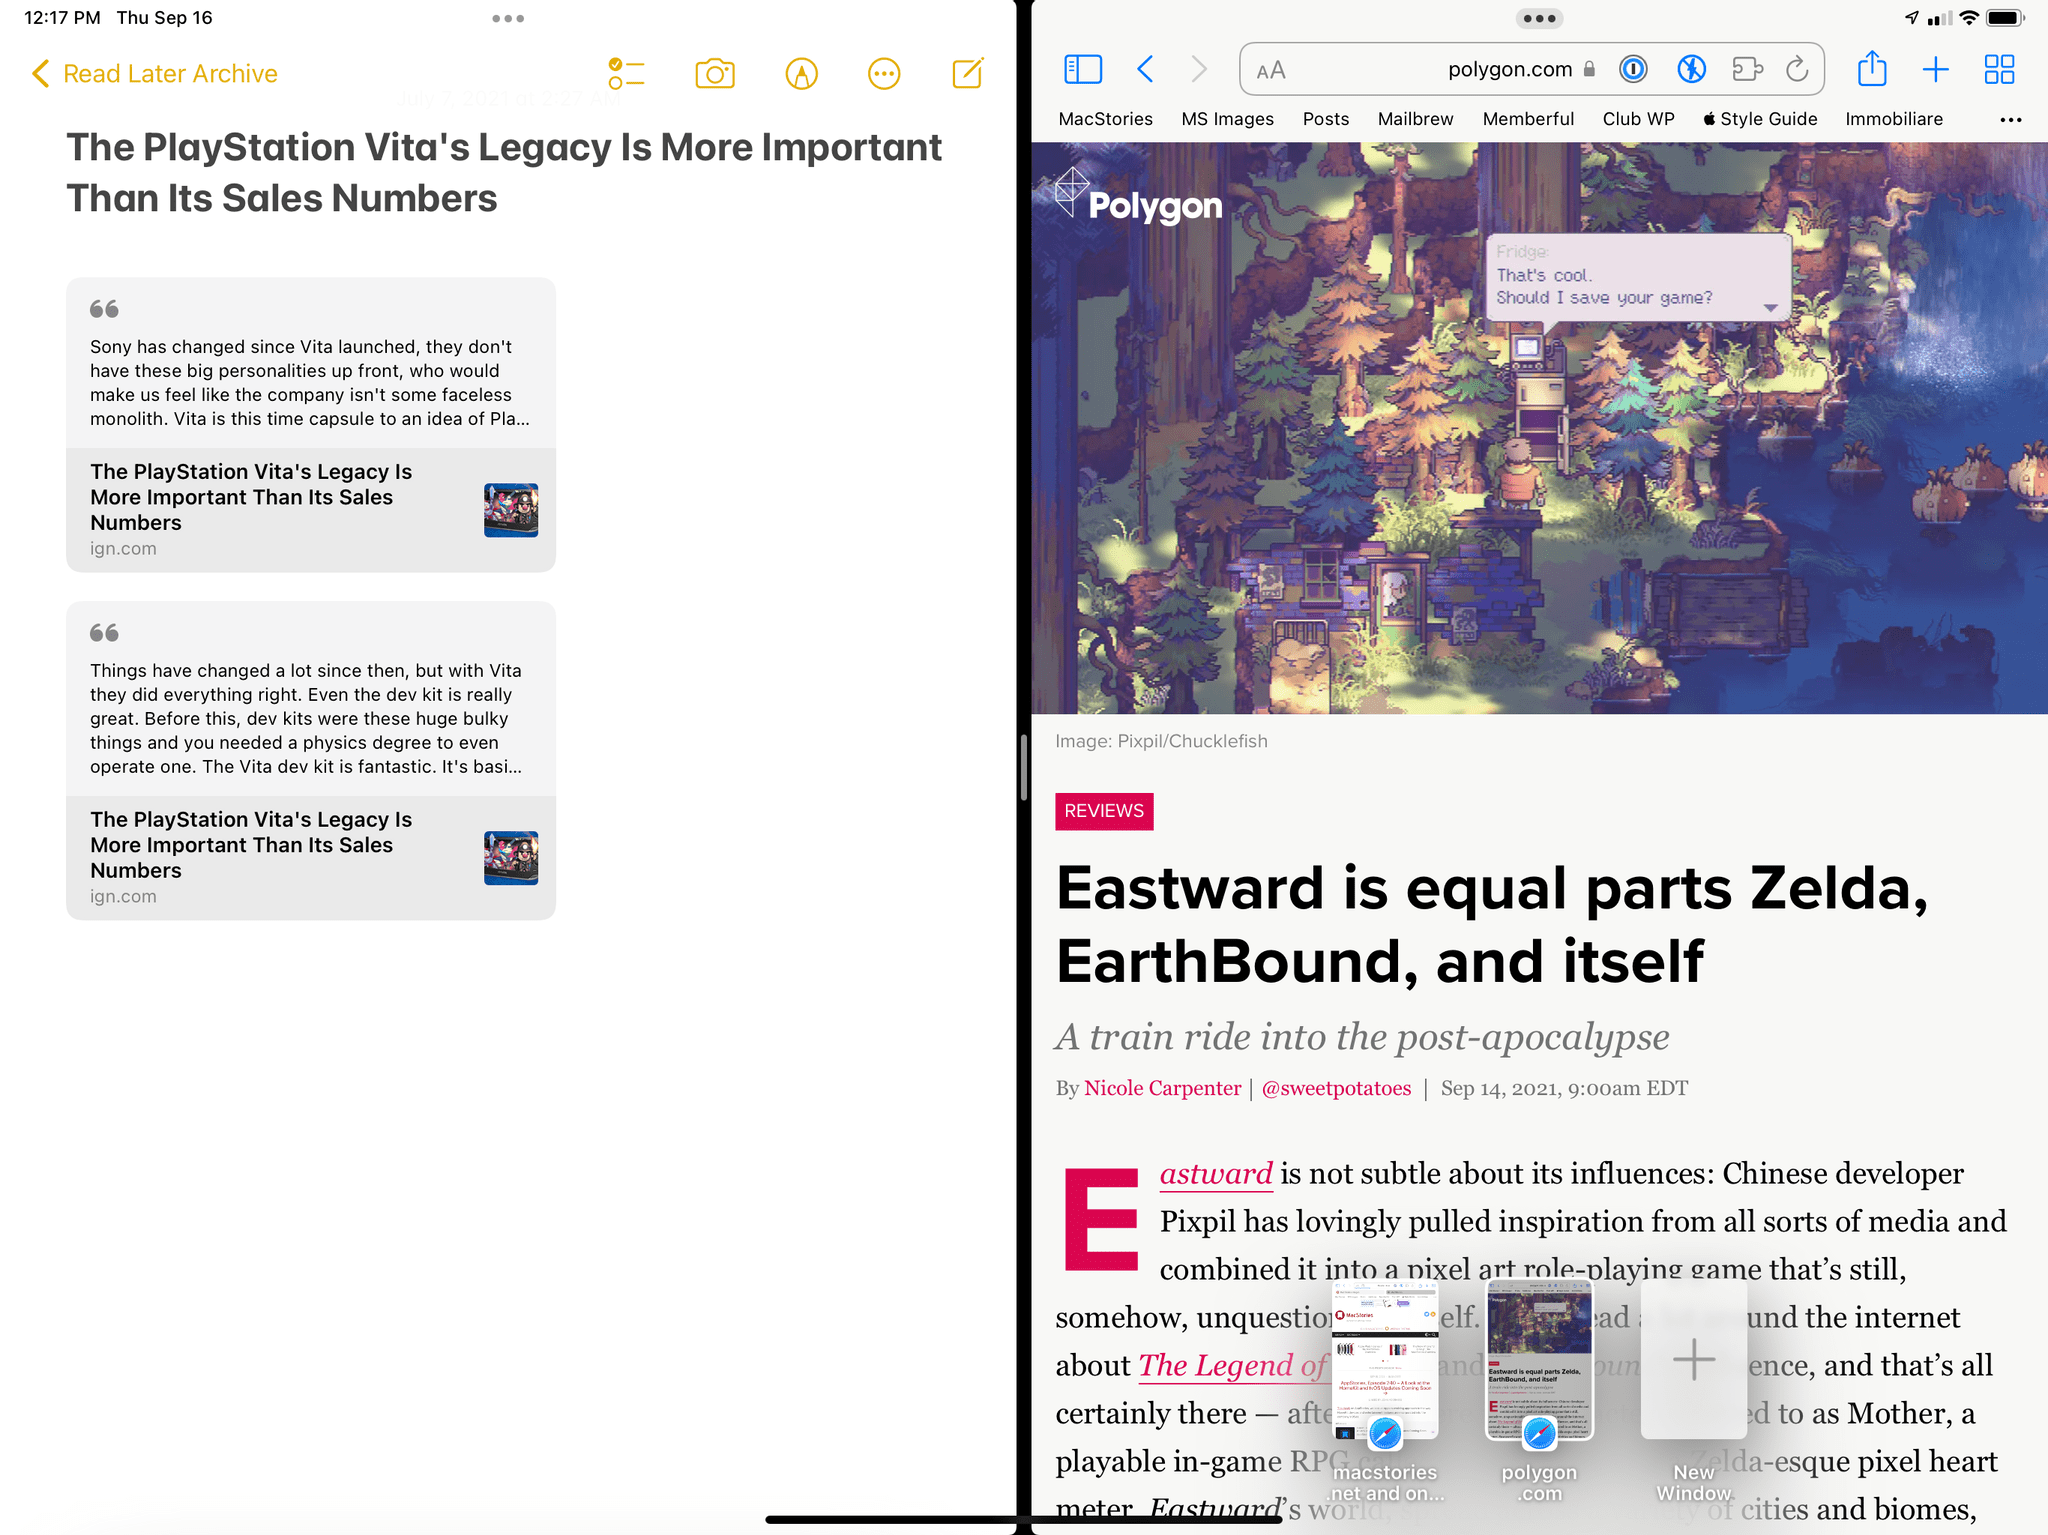The height and width of the screenshot is (1535, 2048).
Task: Open quote card starting 'Things have changed'
Action: coord(311,699)
